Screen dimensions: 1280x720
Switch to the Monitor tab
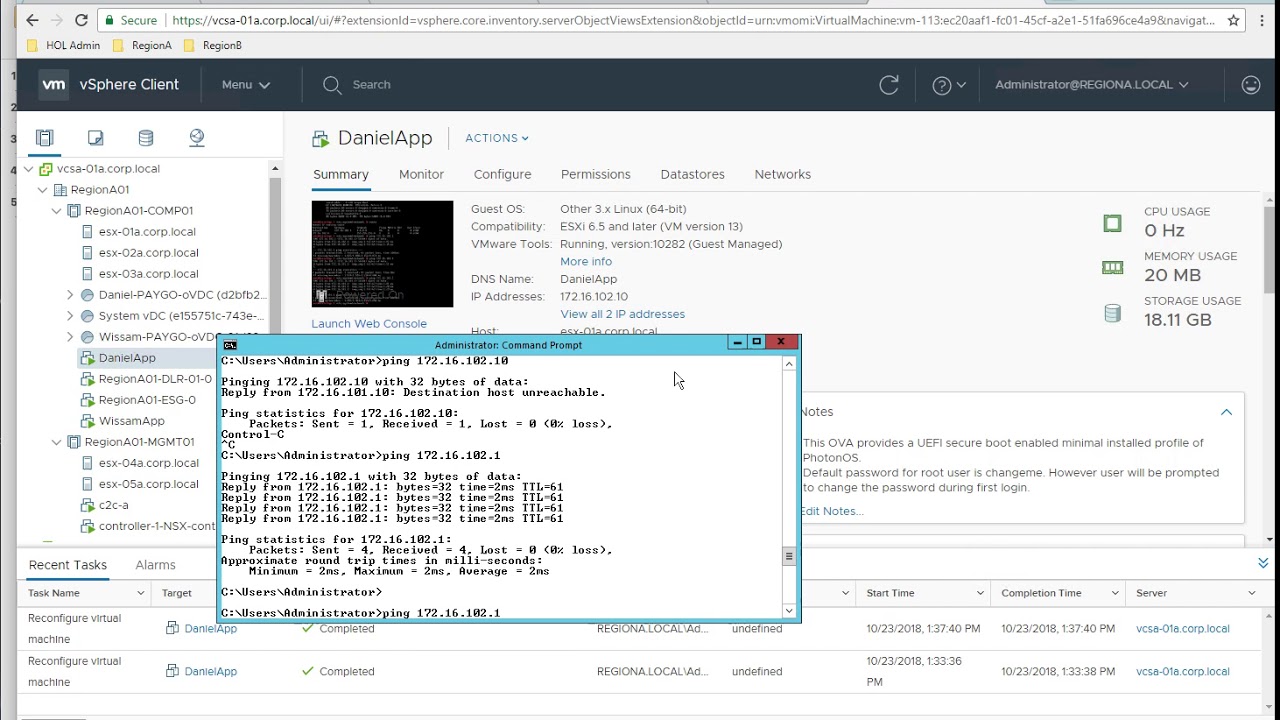(421, 174)
